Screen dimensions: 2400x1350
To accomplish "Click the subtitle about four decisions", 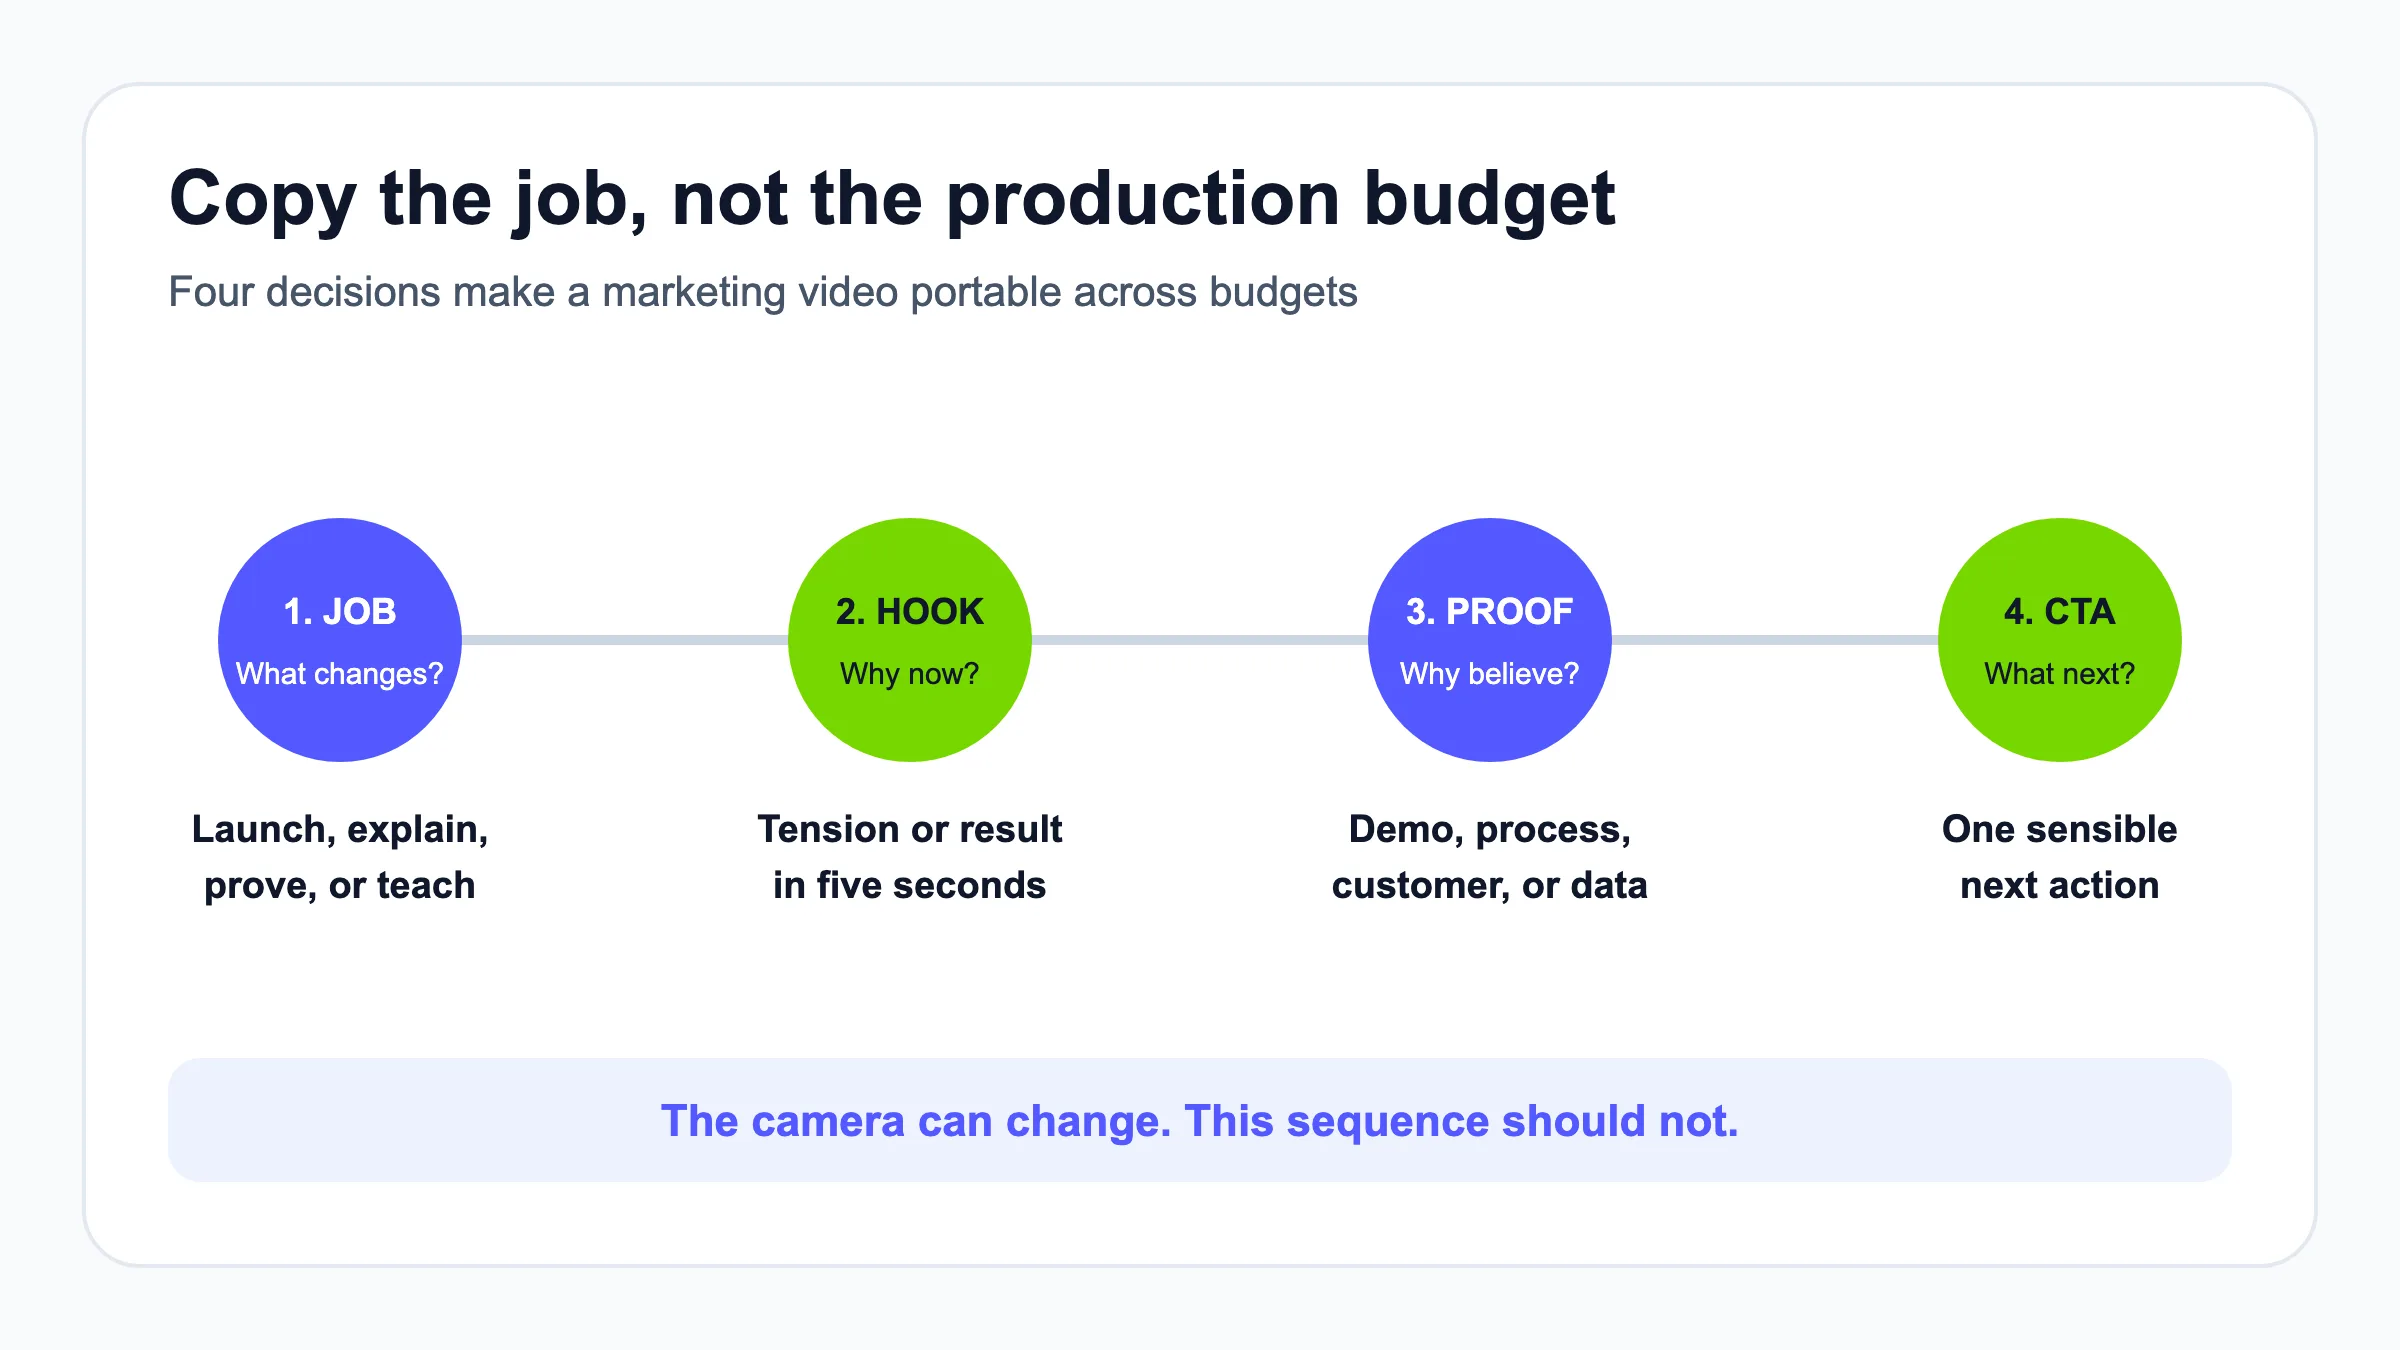I will (x=763, y=292).
